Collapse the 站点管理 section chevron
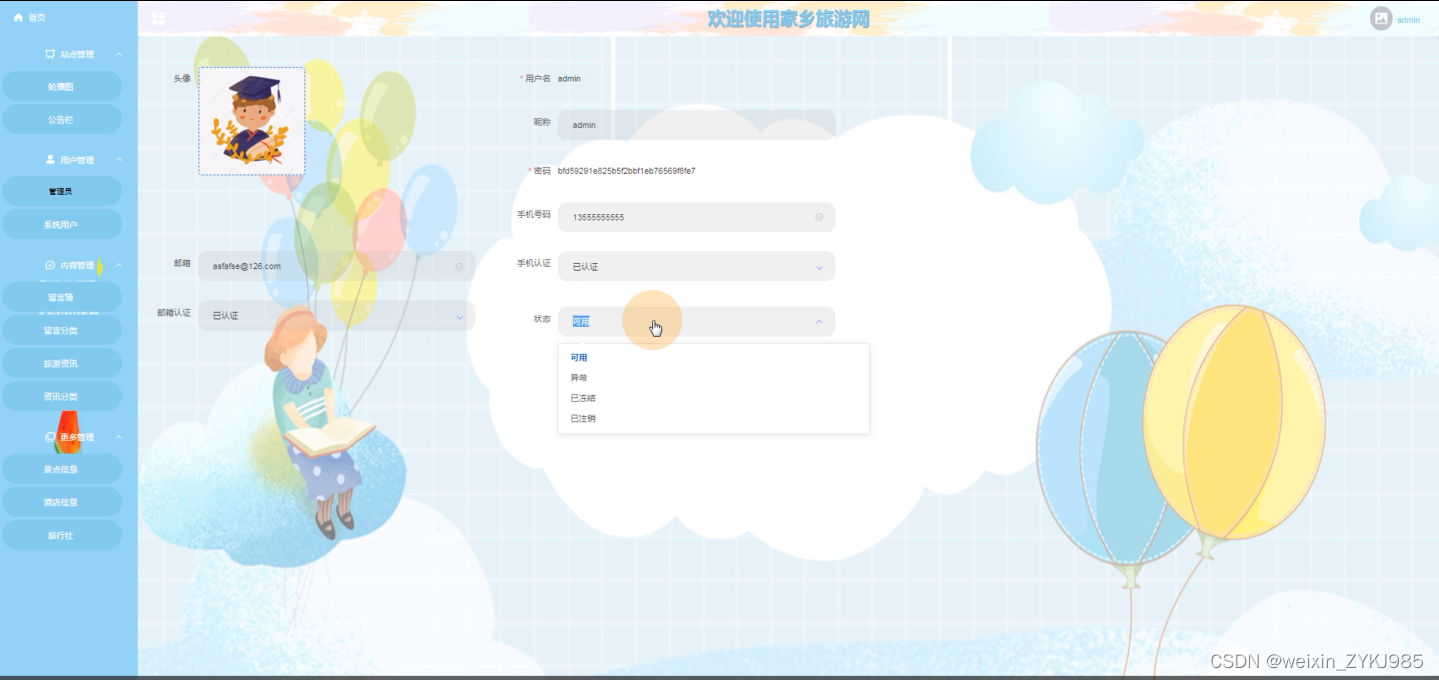The image size is (1439, 680). click(118, 54)
